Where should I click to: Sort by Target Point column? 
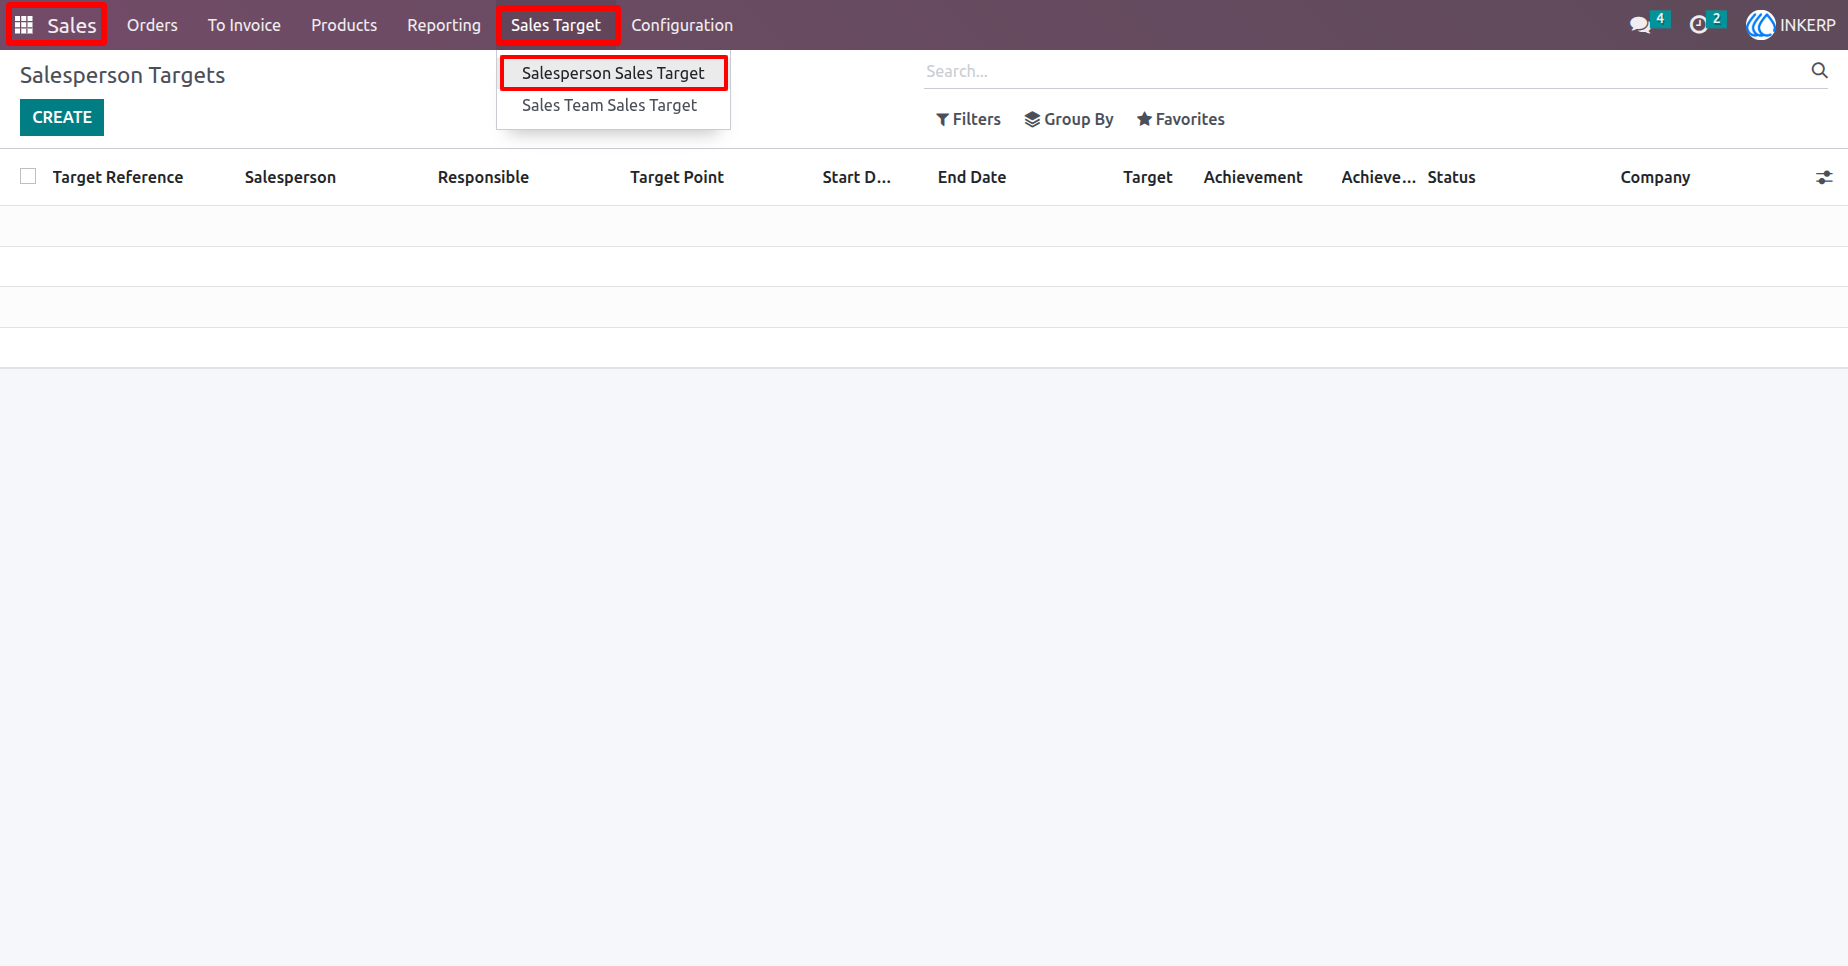(677, 177)
